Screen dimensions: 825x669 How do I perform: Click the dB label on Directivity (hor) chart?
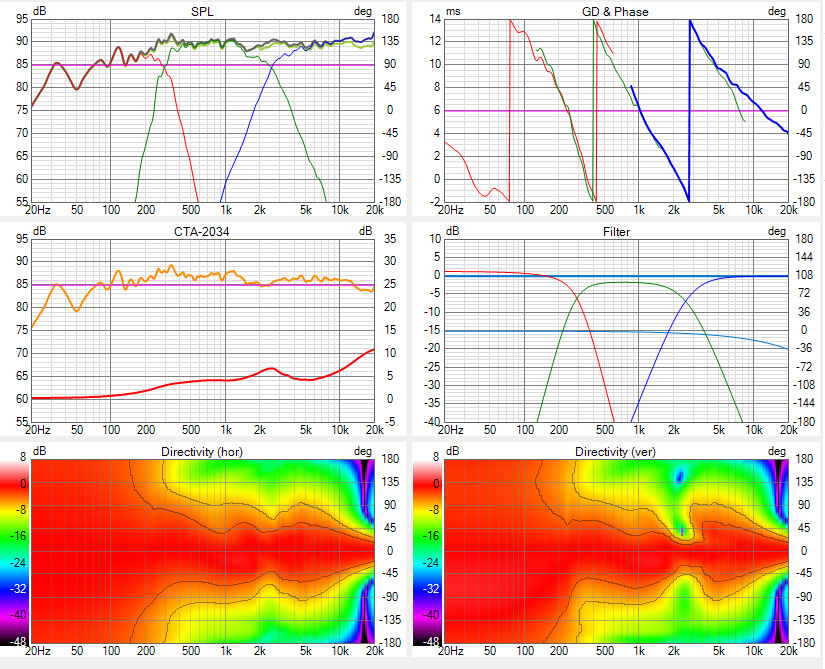tap(39, 451)
